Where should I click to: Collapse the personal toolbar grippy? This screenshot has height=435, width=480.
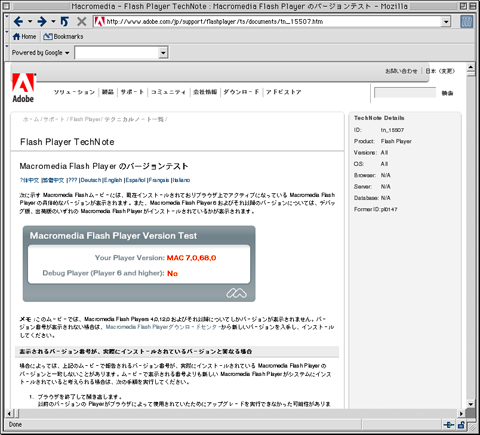(x=7, y=32)
